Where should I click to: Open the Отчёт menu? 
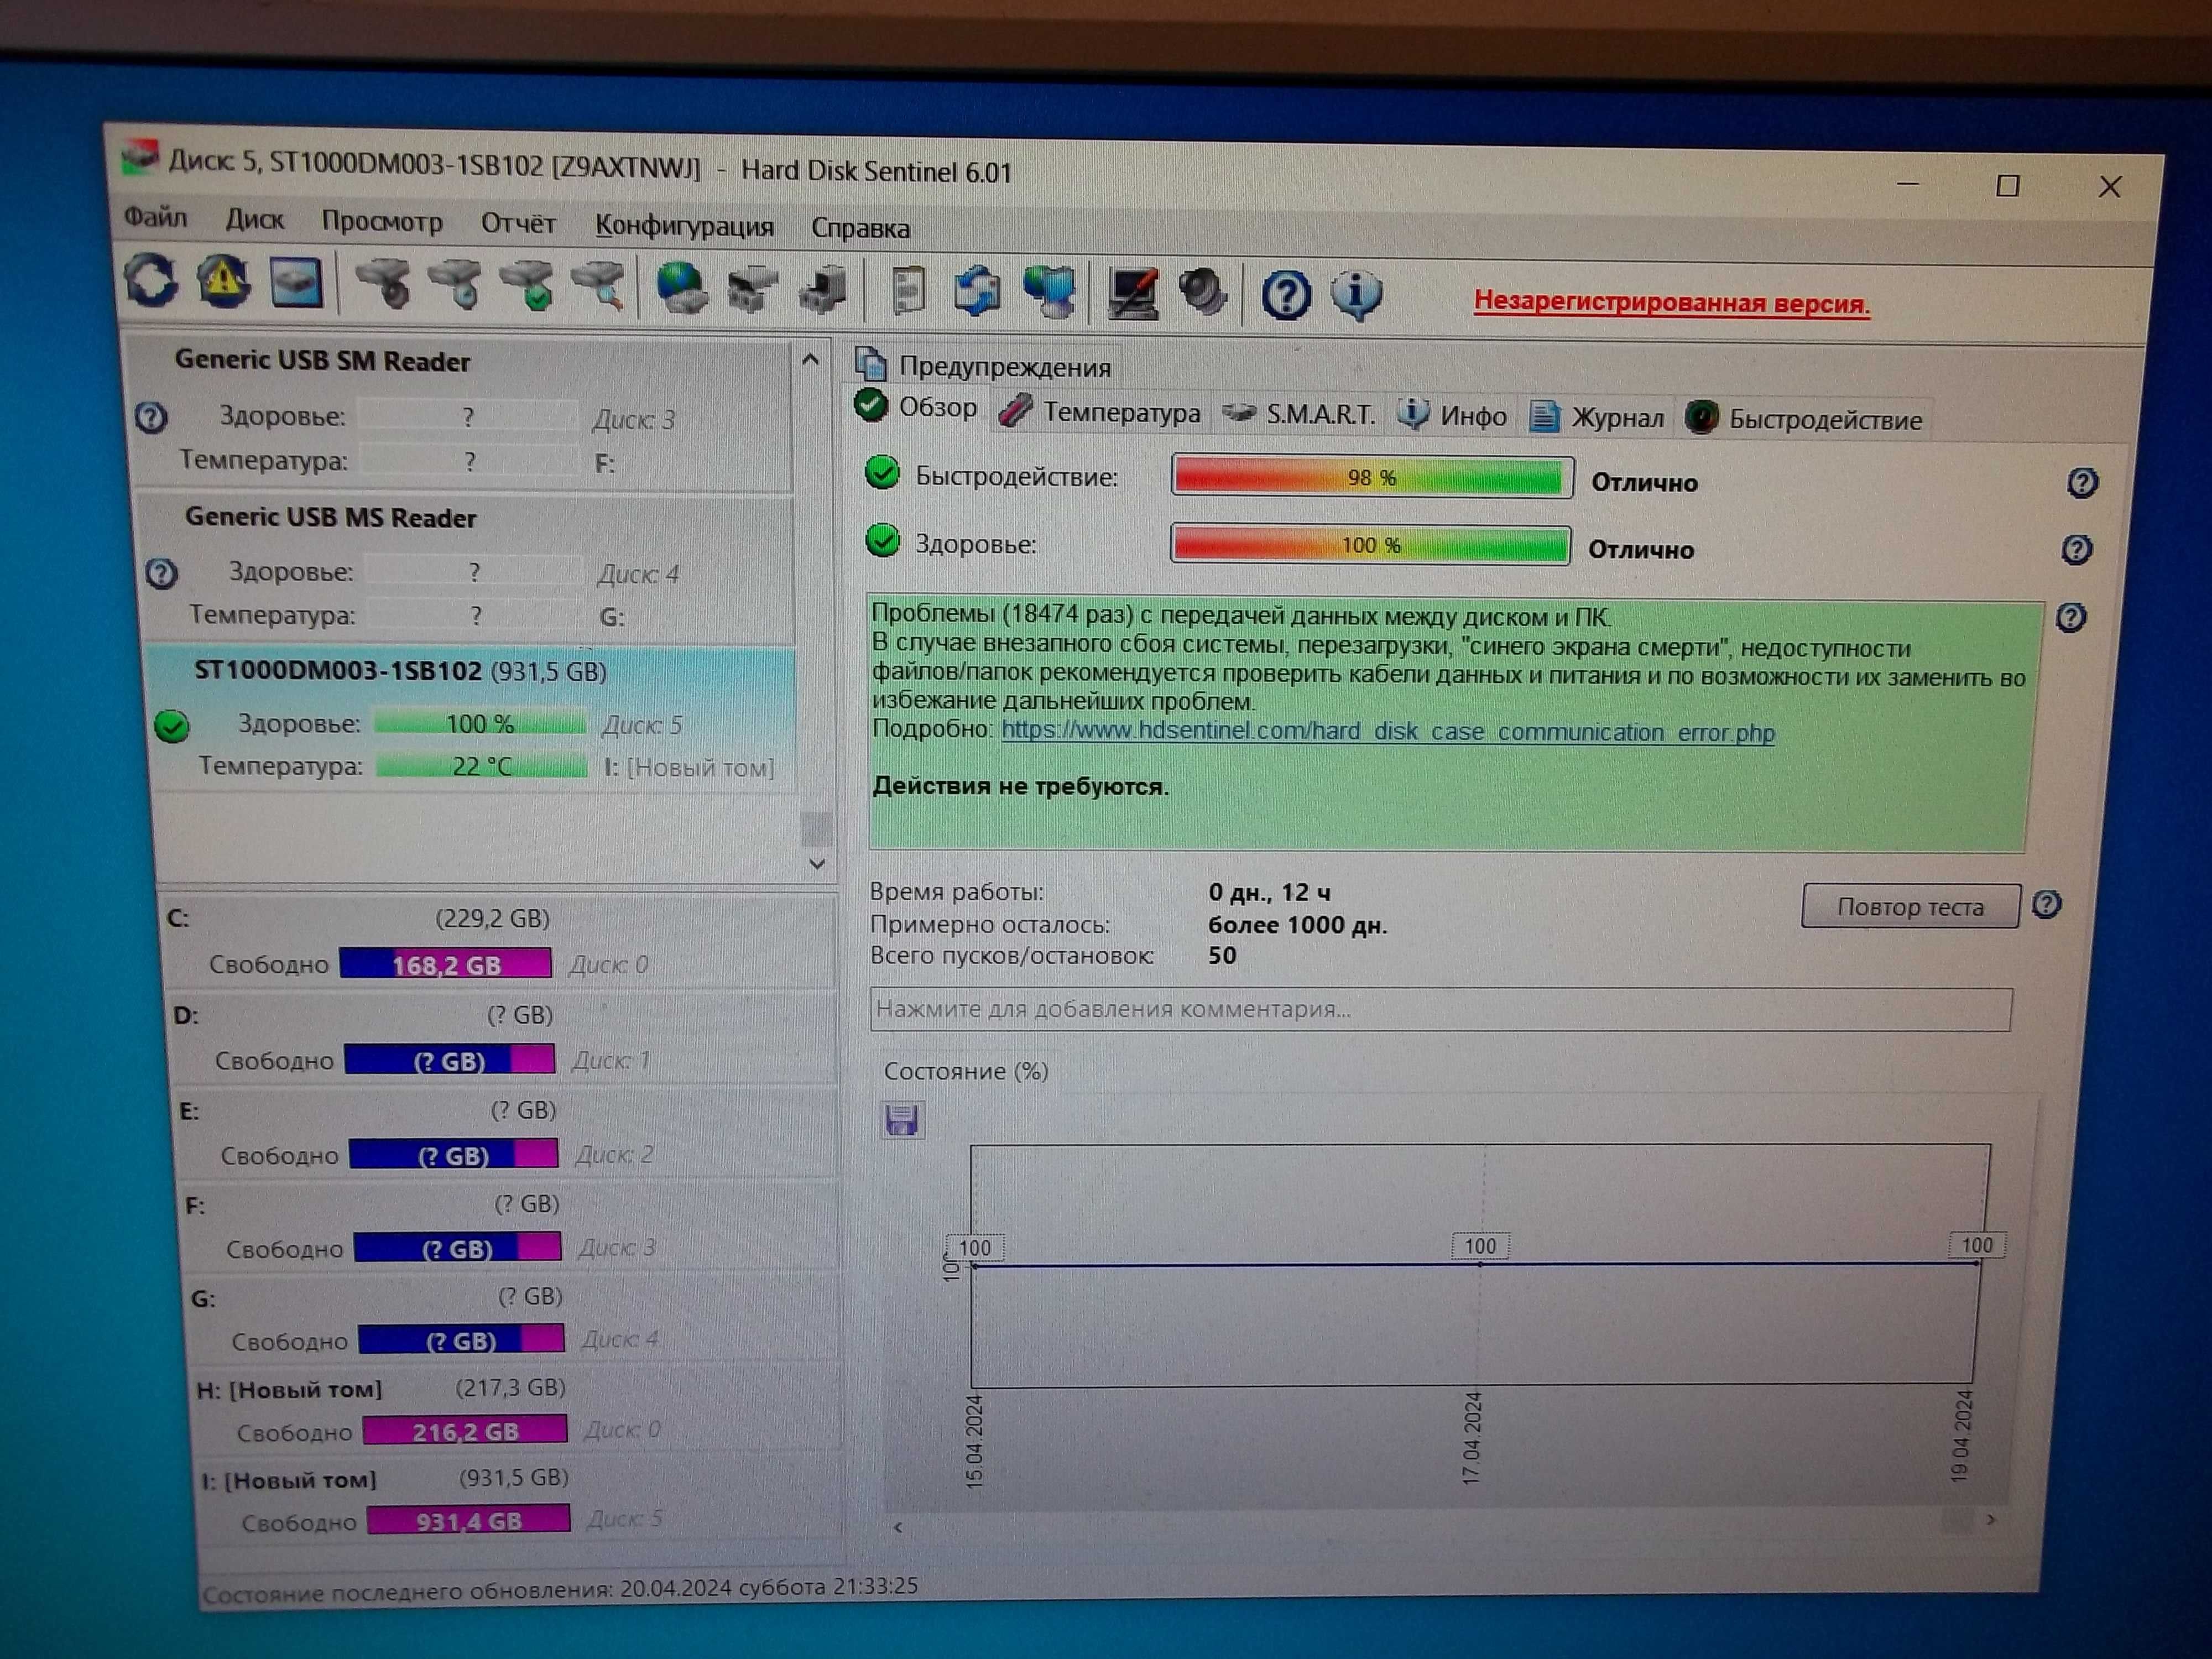click(x=518, y=223)
